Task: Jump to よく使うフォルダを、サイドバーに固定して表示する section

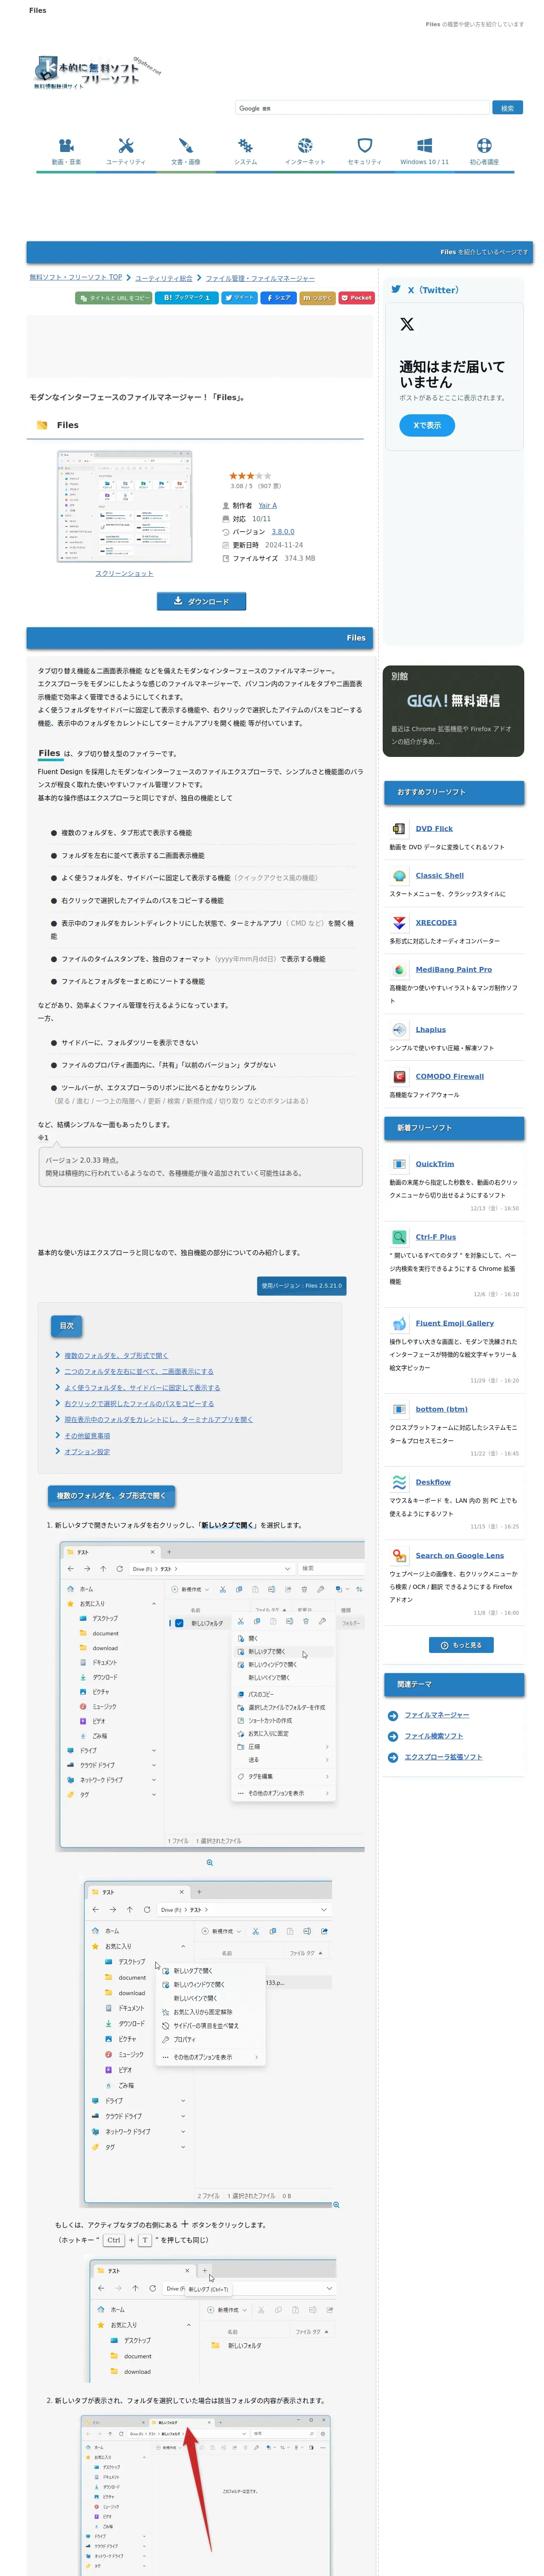Action: point(142,1388)
